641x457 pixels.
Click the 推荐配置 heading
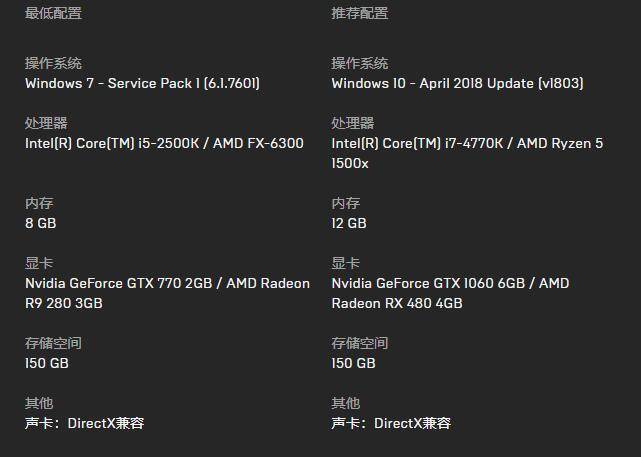360,14
